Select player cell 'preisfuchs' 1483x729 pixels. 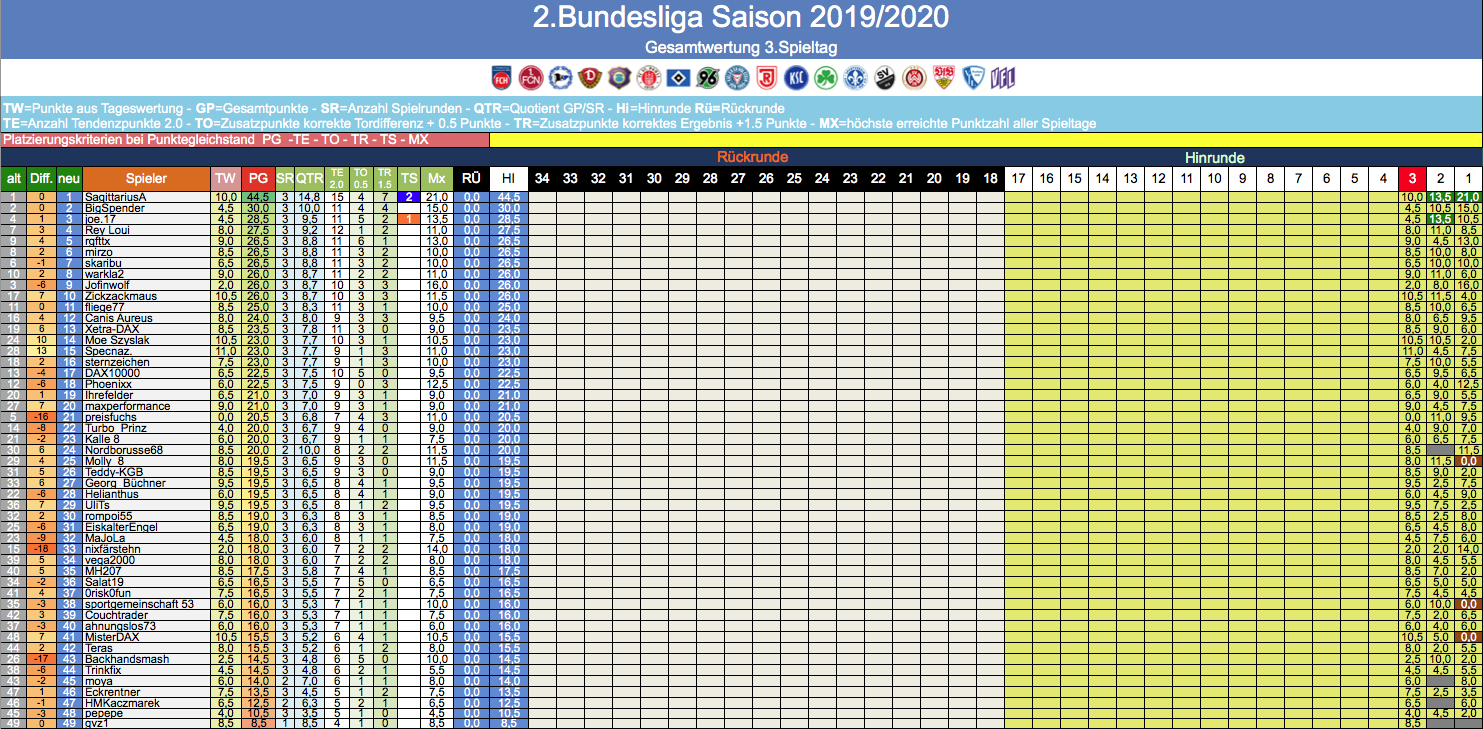pyautogui.click(x=146, y=417)
